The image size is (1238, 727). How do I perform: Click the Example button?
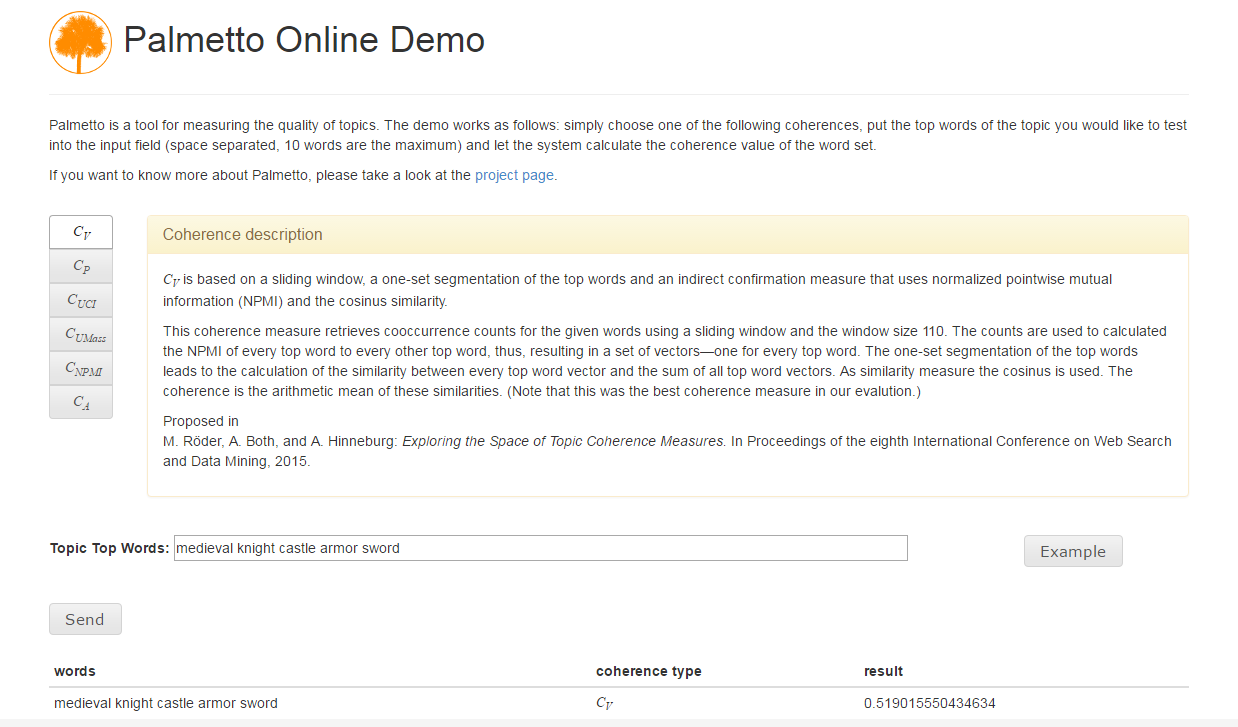coord(1073,551)
